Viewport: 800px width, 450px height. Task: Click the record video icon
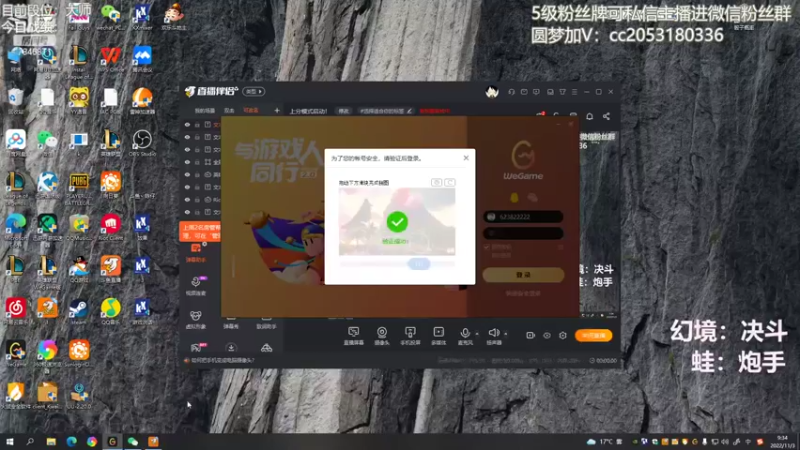pos(530,335)
